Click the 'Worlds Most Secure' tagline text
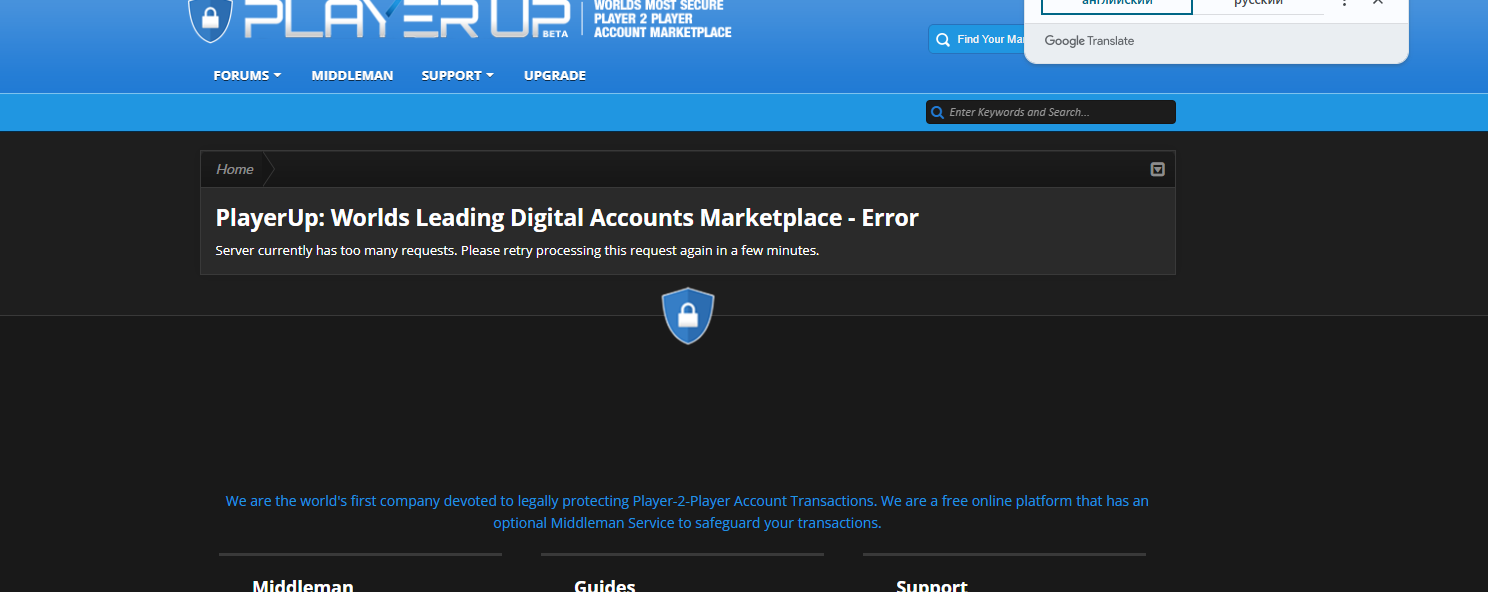Screen dimensions: 1488x592 pyautogui.click(x=663, y=20)
